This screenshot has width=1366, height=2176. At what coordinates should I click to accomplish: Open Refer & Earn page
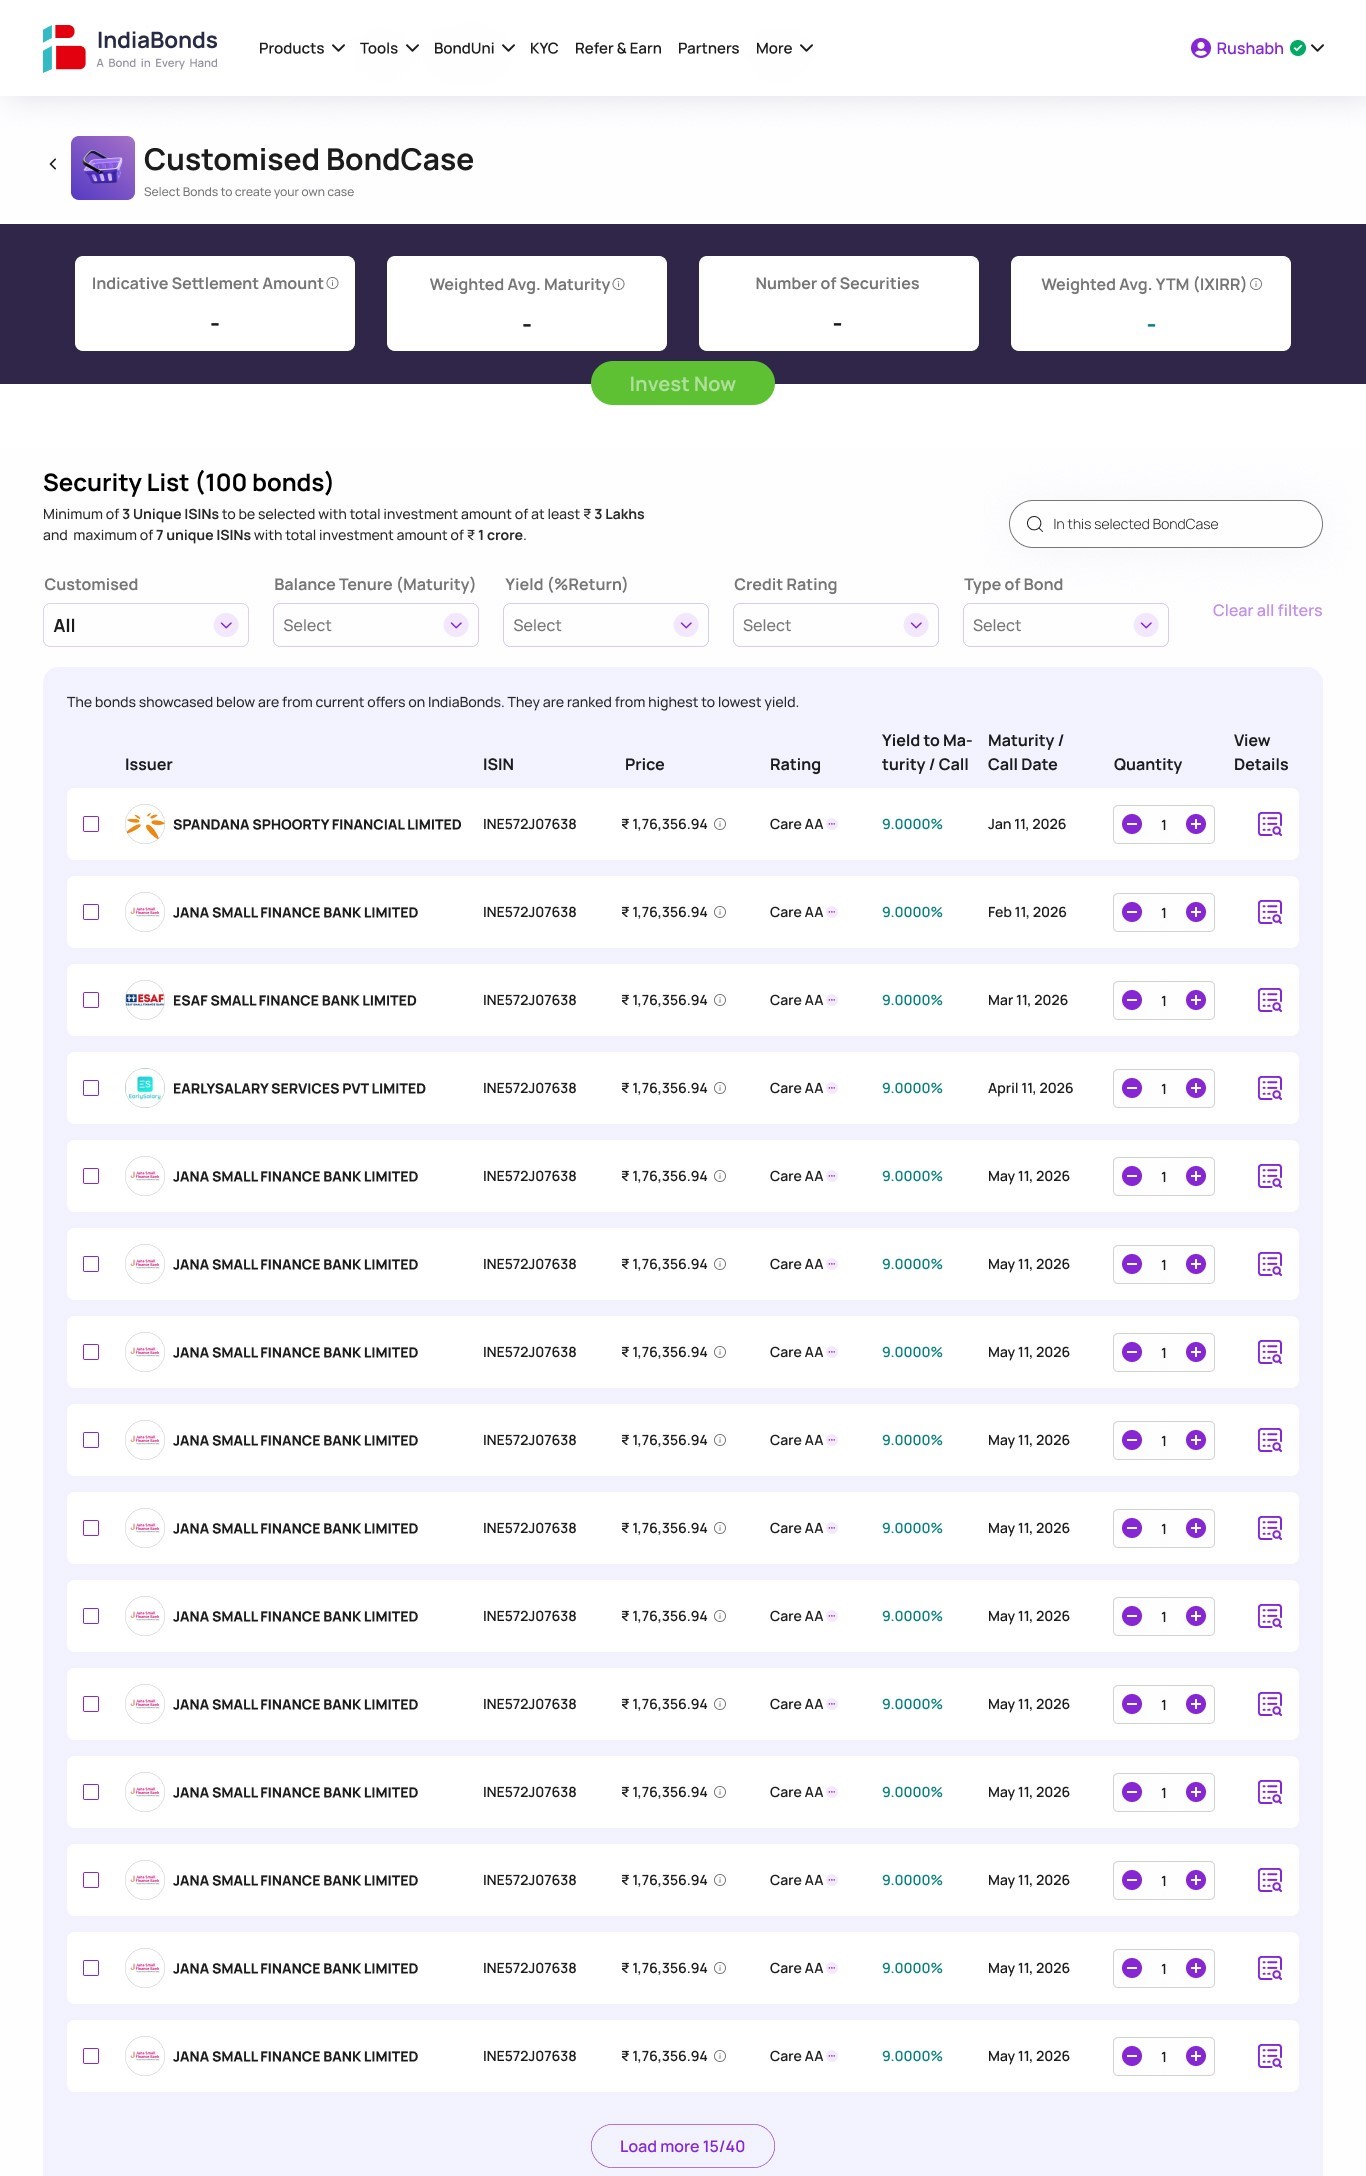618,48
